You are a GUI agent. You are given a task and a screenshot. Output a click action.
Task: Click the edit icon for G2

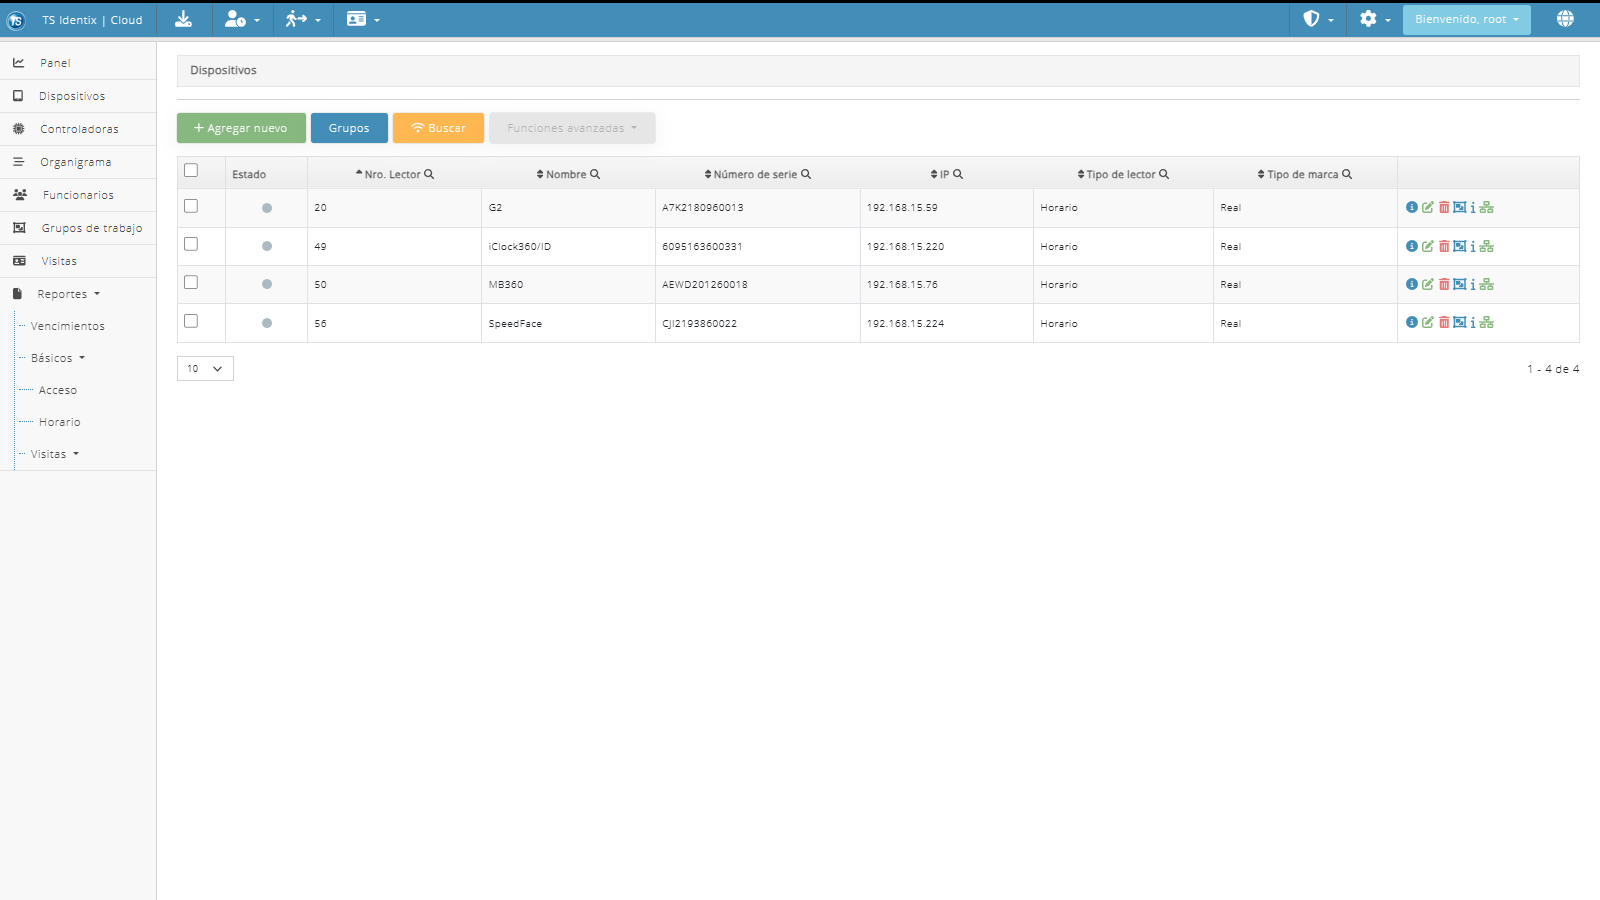click(x=1428, y=207)
